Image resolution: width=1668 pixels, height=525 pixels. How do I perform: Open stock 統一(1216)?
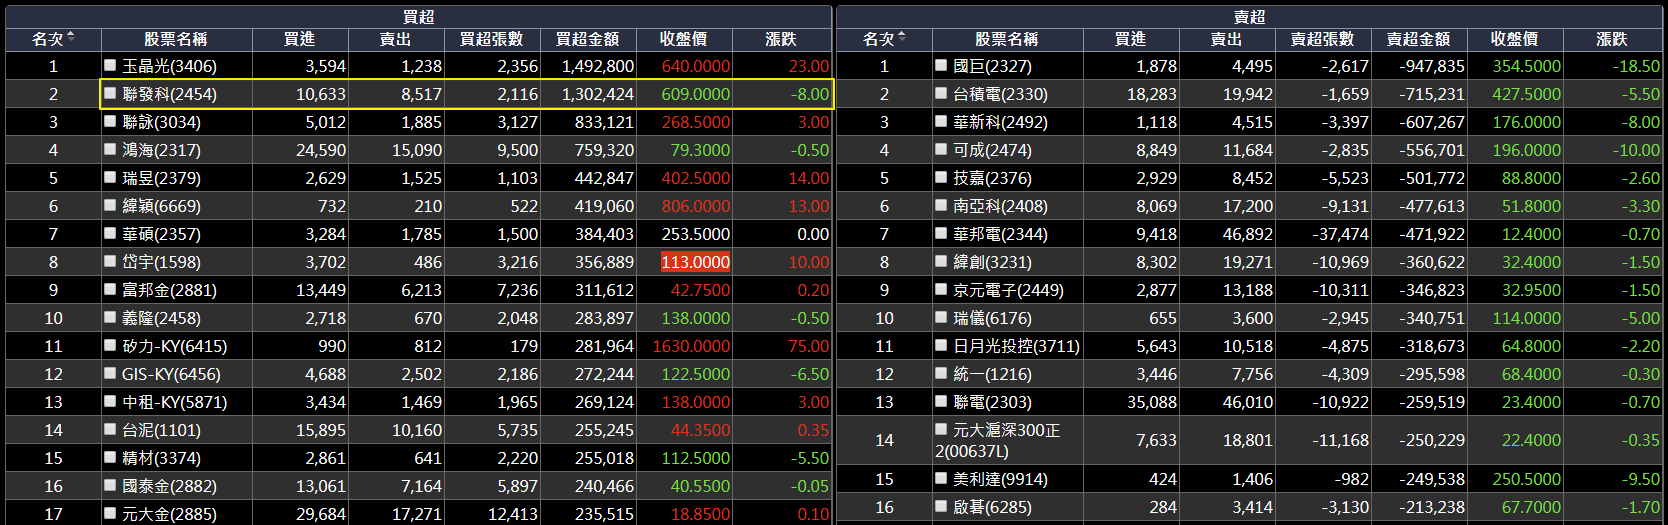[x=992, y=374]
